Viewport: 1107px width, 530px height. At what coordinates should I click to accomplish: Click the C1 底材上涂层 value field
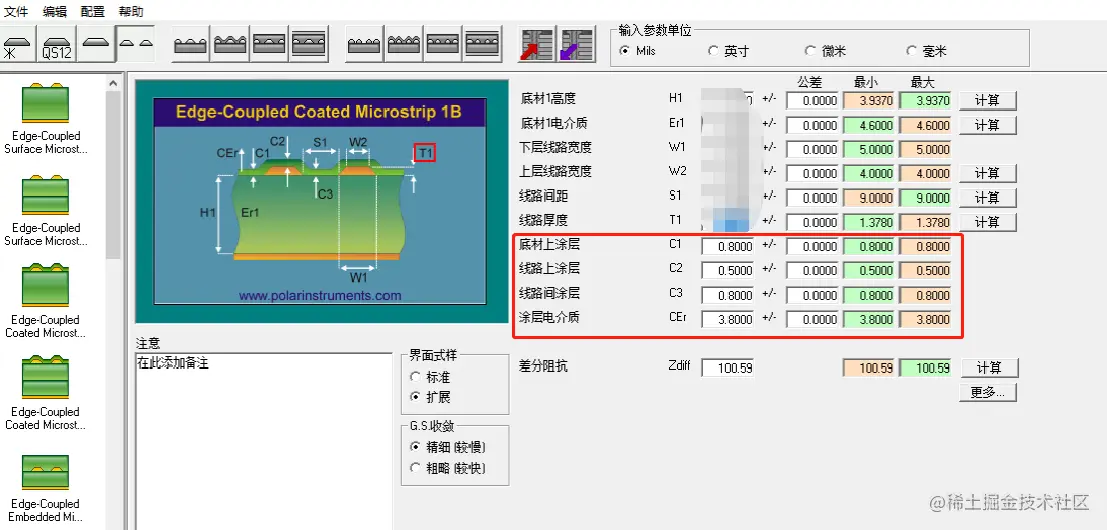[x=728, y=247]
